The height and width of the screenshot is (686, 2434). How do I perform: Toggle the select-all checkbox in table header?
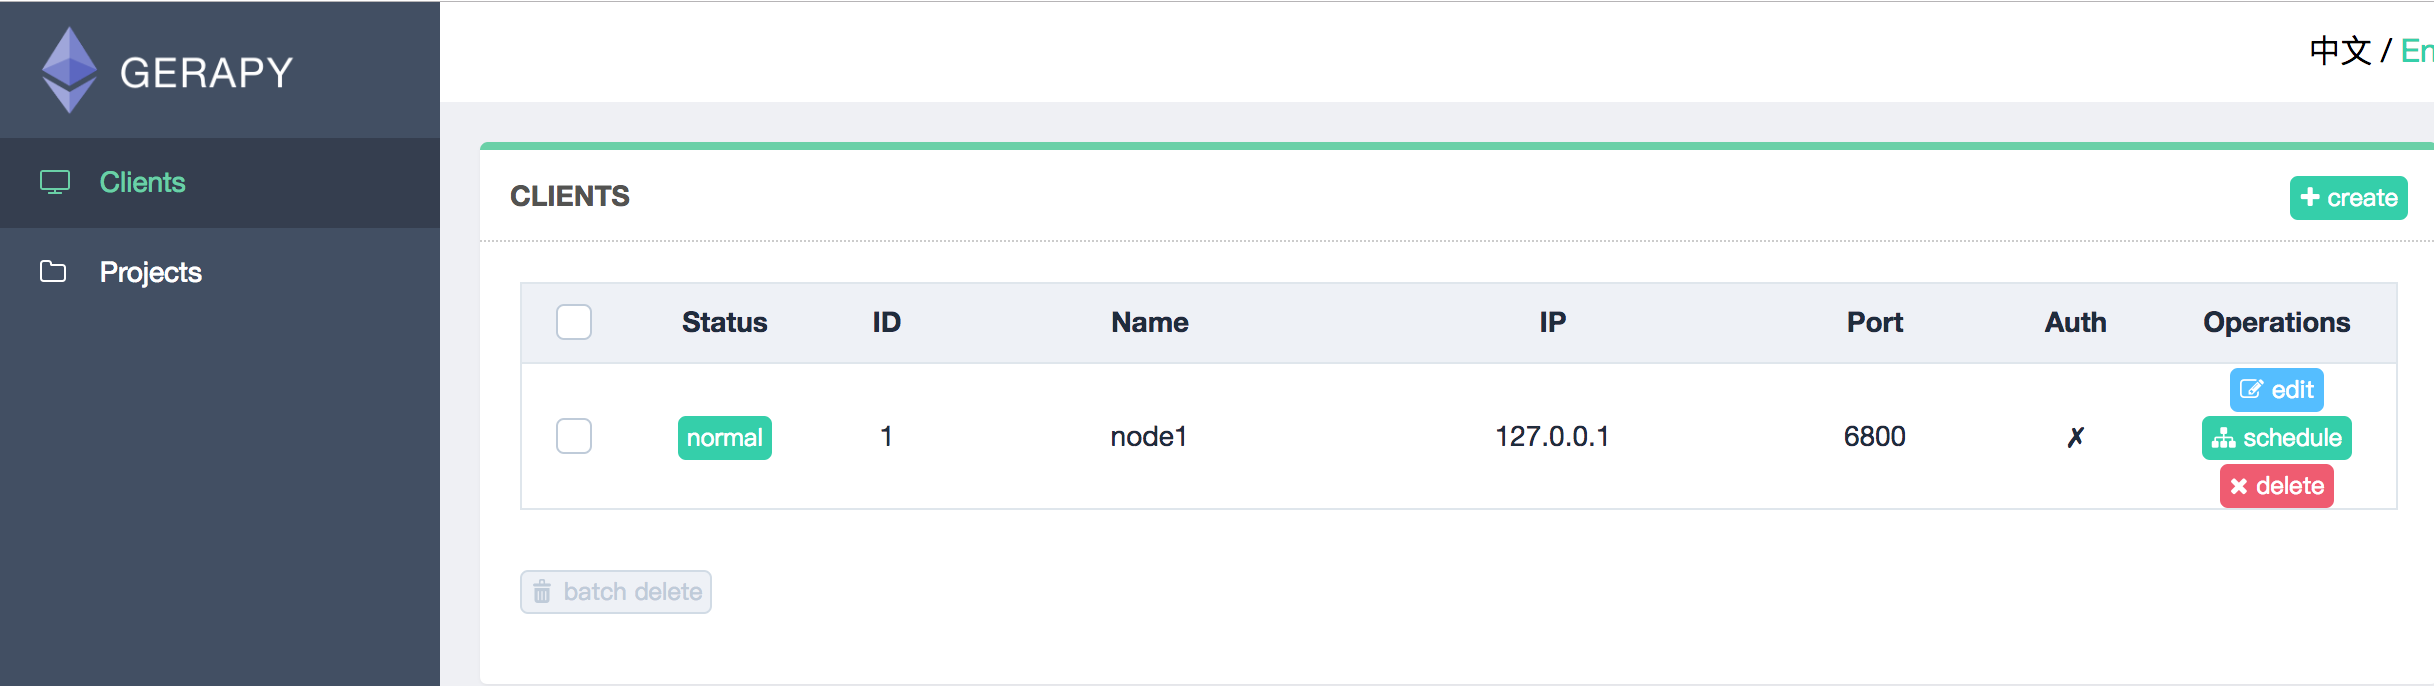pyautogui.click(x=574, y=322)
